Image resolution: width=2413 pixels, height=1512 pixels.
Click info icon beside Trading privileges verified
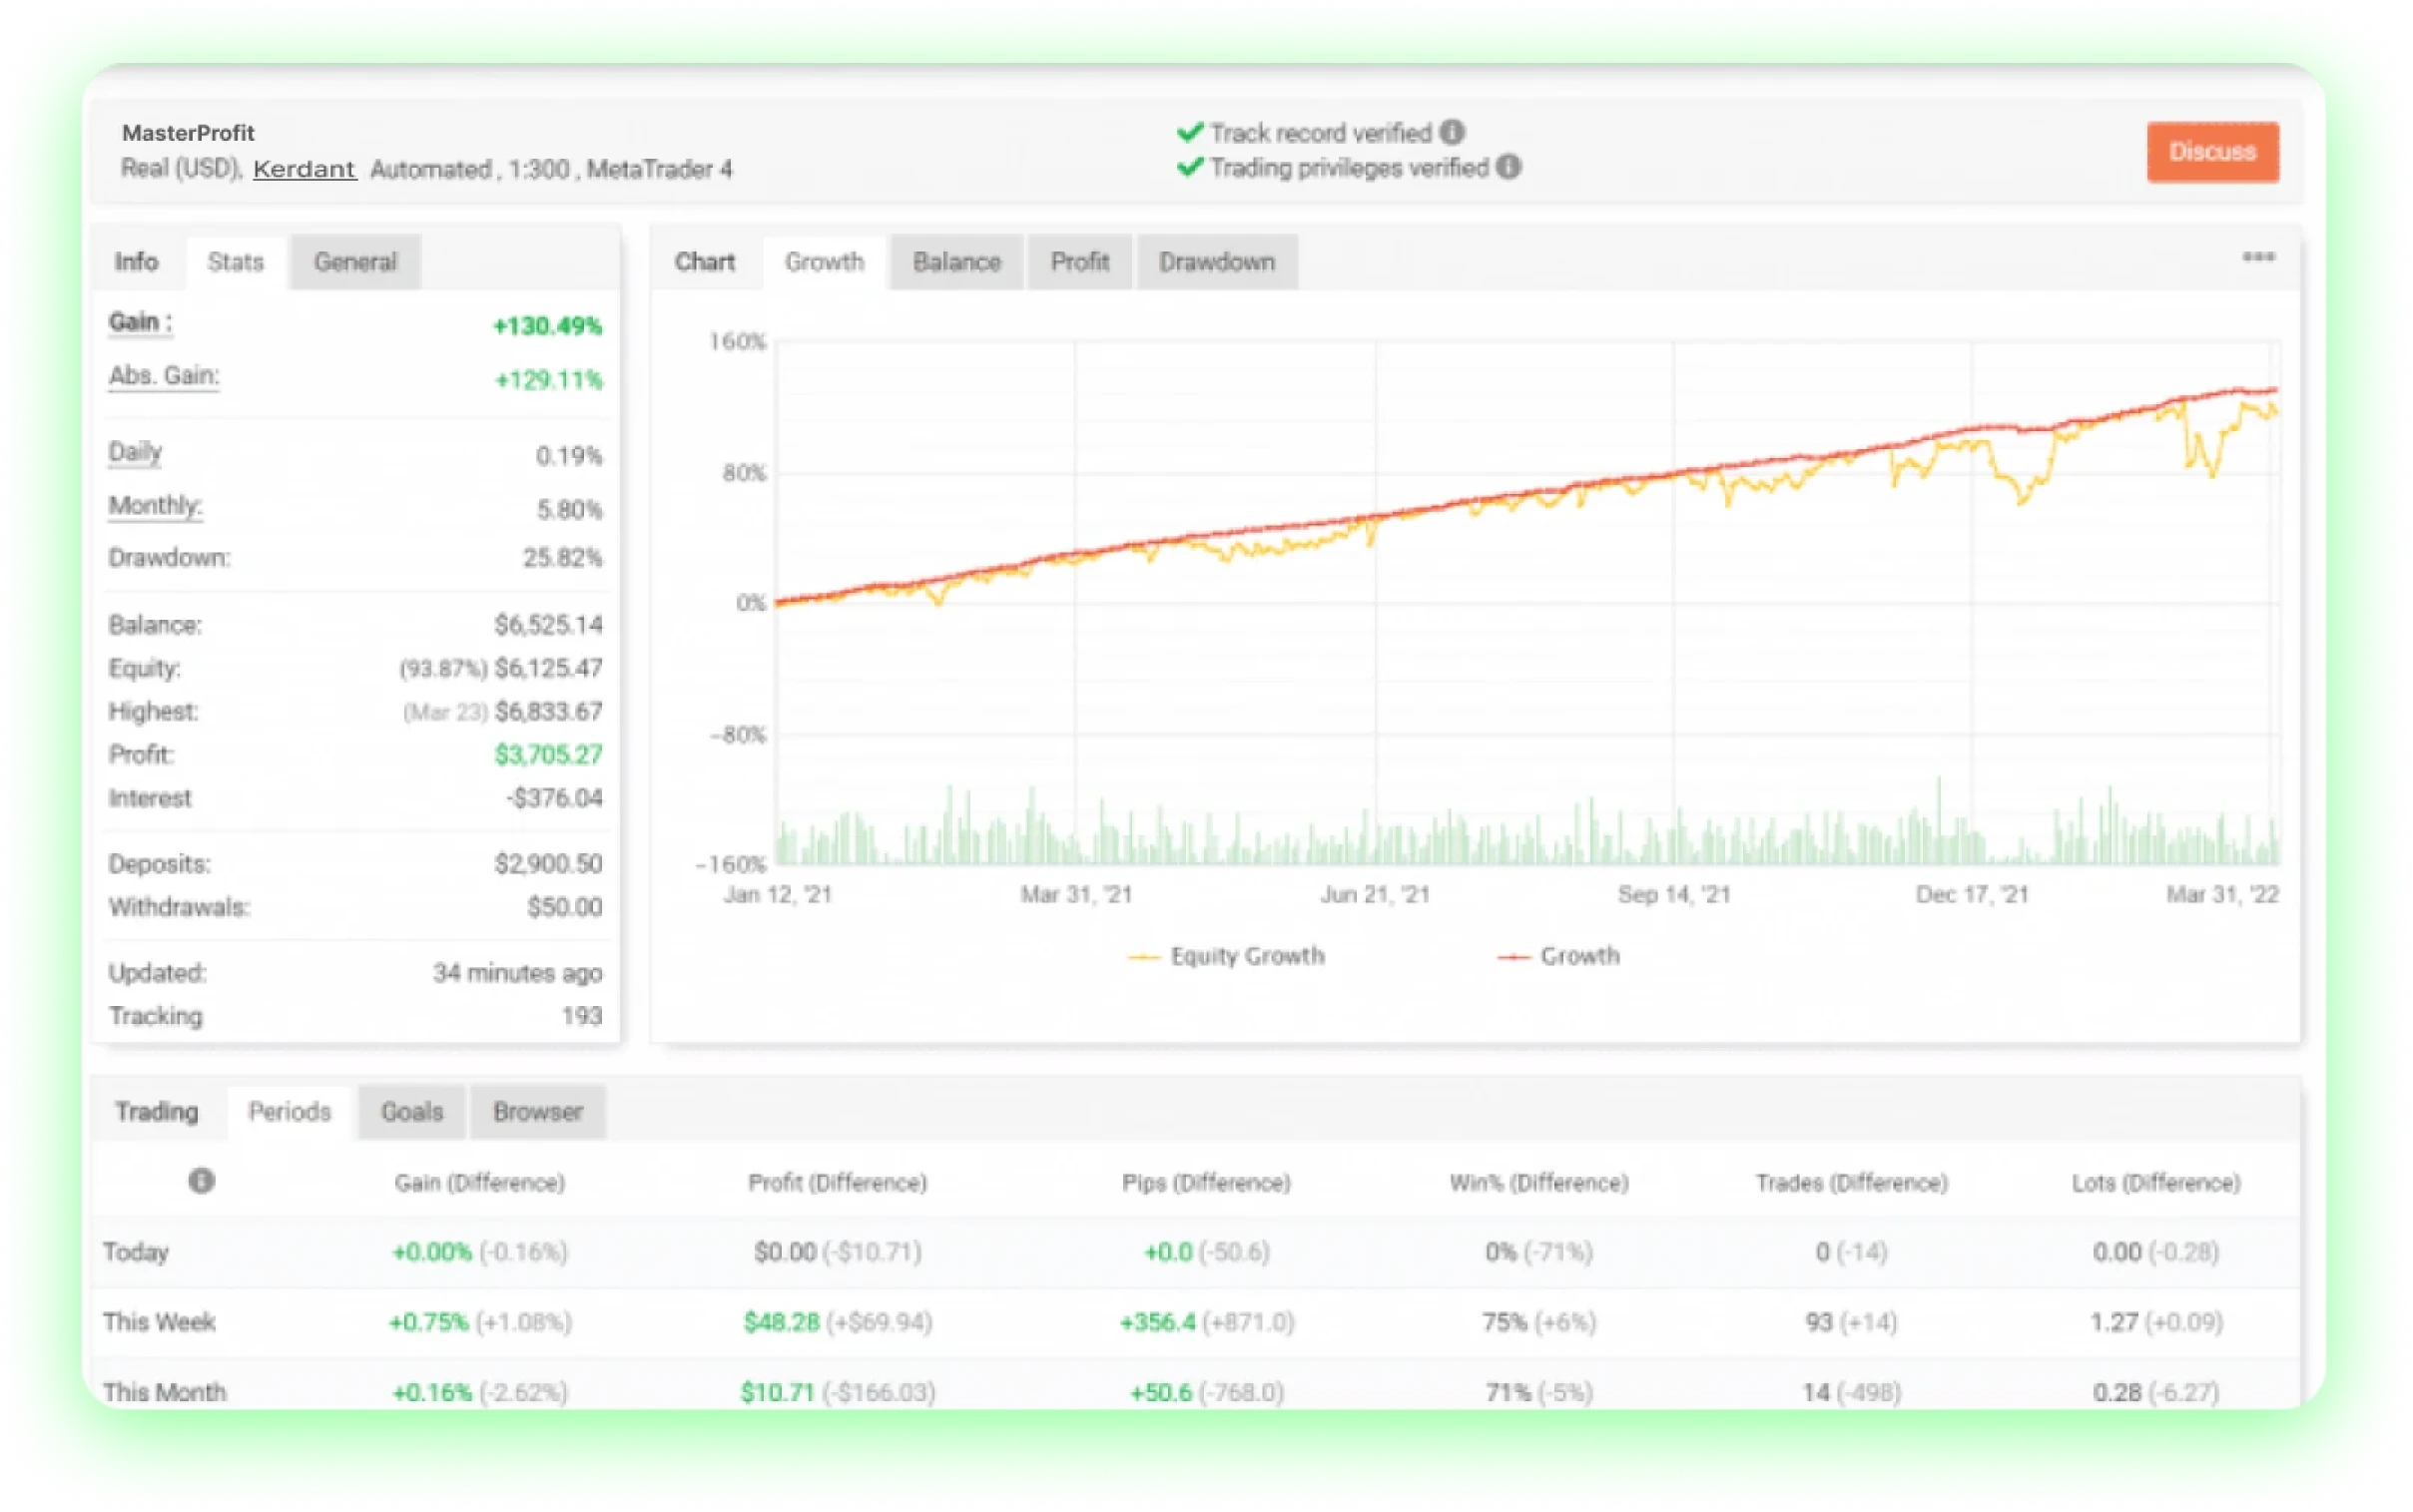1509,167
